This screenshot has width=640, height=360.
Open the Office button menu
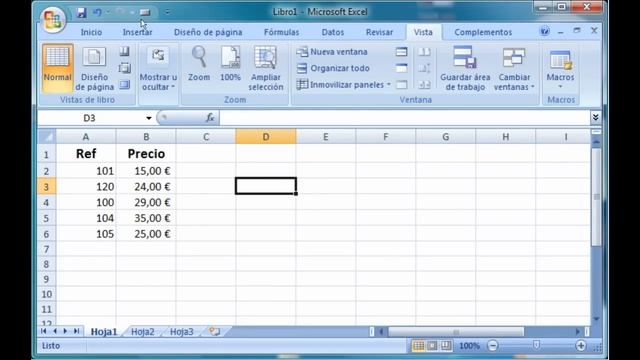pyautogui.click(x=53, y=19)
